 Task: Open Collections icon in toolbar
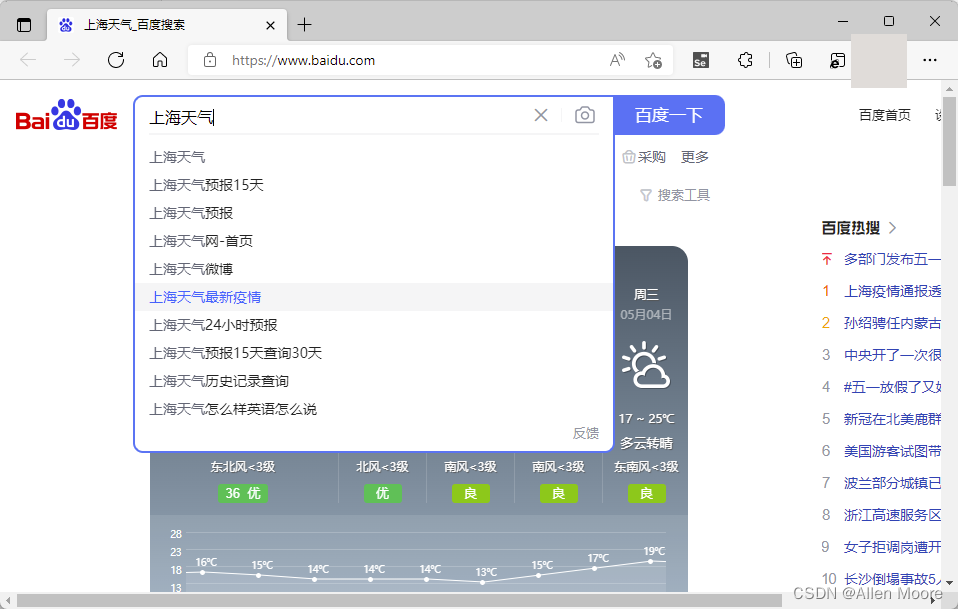pos(794,60)
